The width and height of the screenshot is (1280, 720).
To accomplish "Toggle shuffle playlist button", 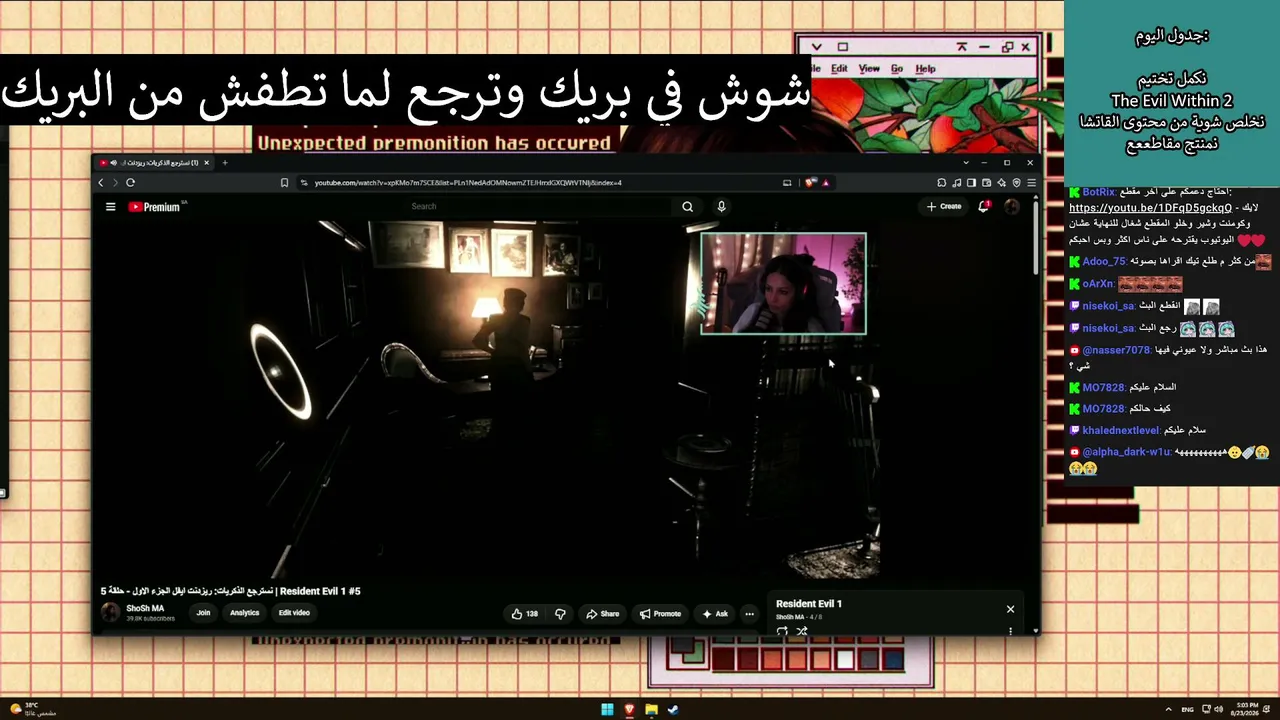I will (x=801, y=631).
